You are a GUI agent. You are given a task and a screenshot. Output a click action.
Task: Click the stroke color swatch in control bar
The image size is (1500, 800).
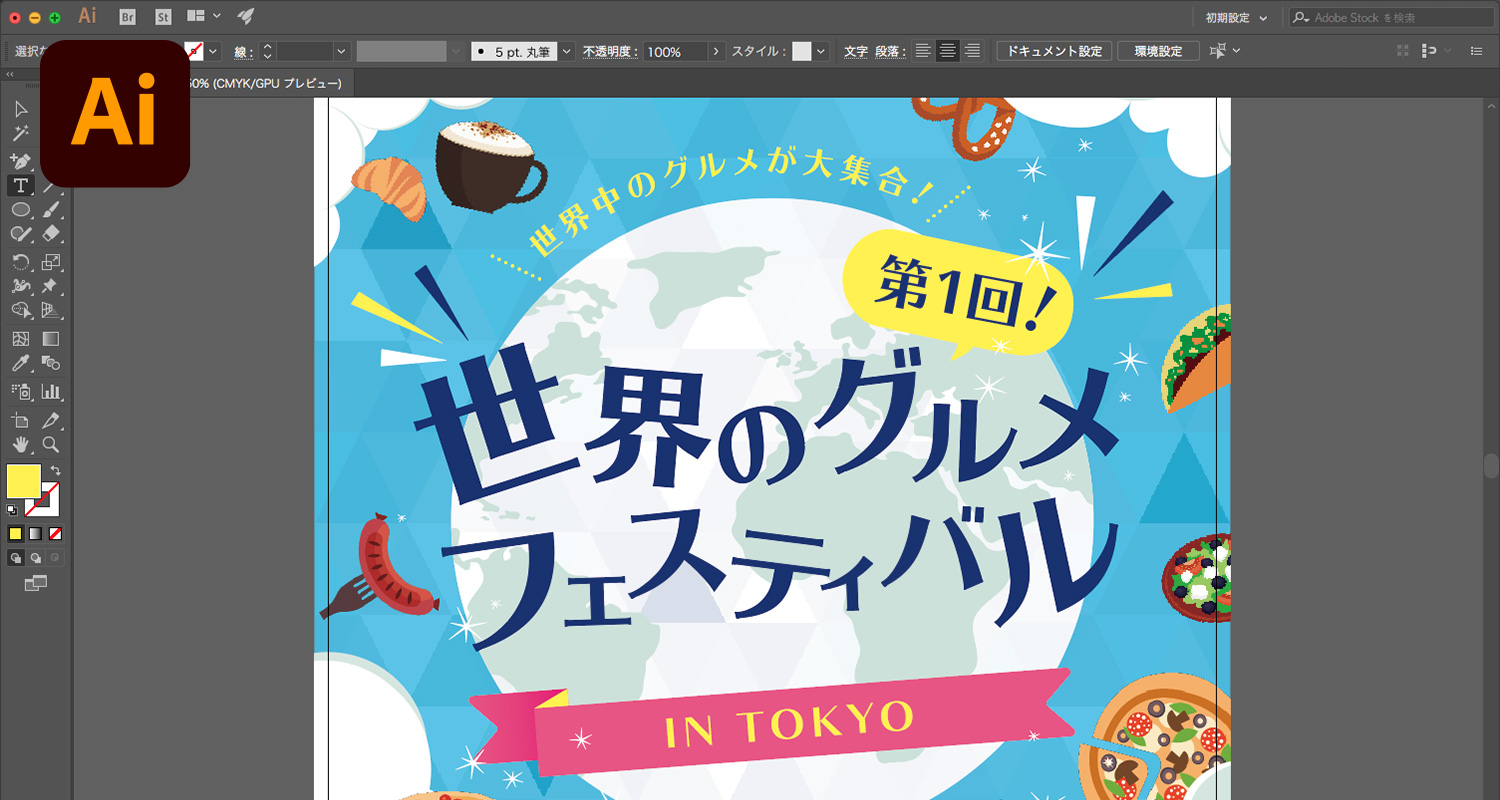point(196,51)
